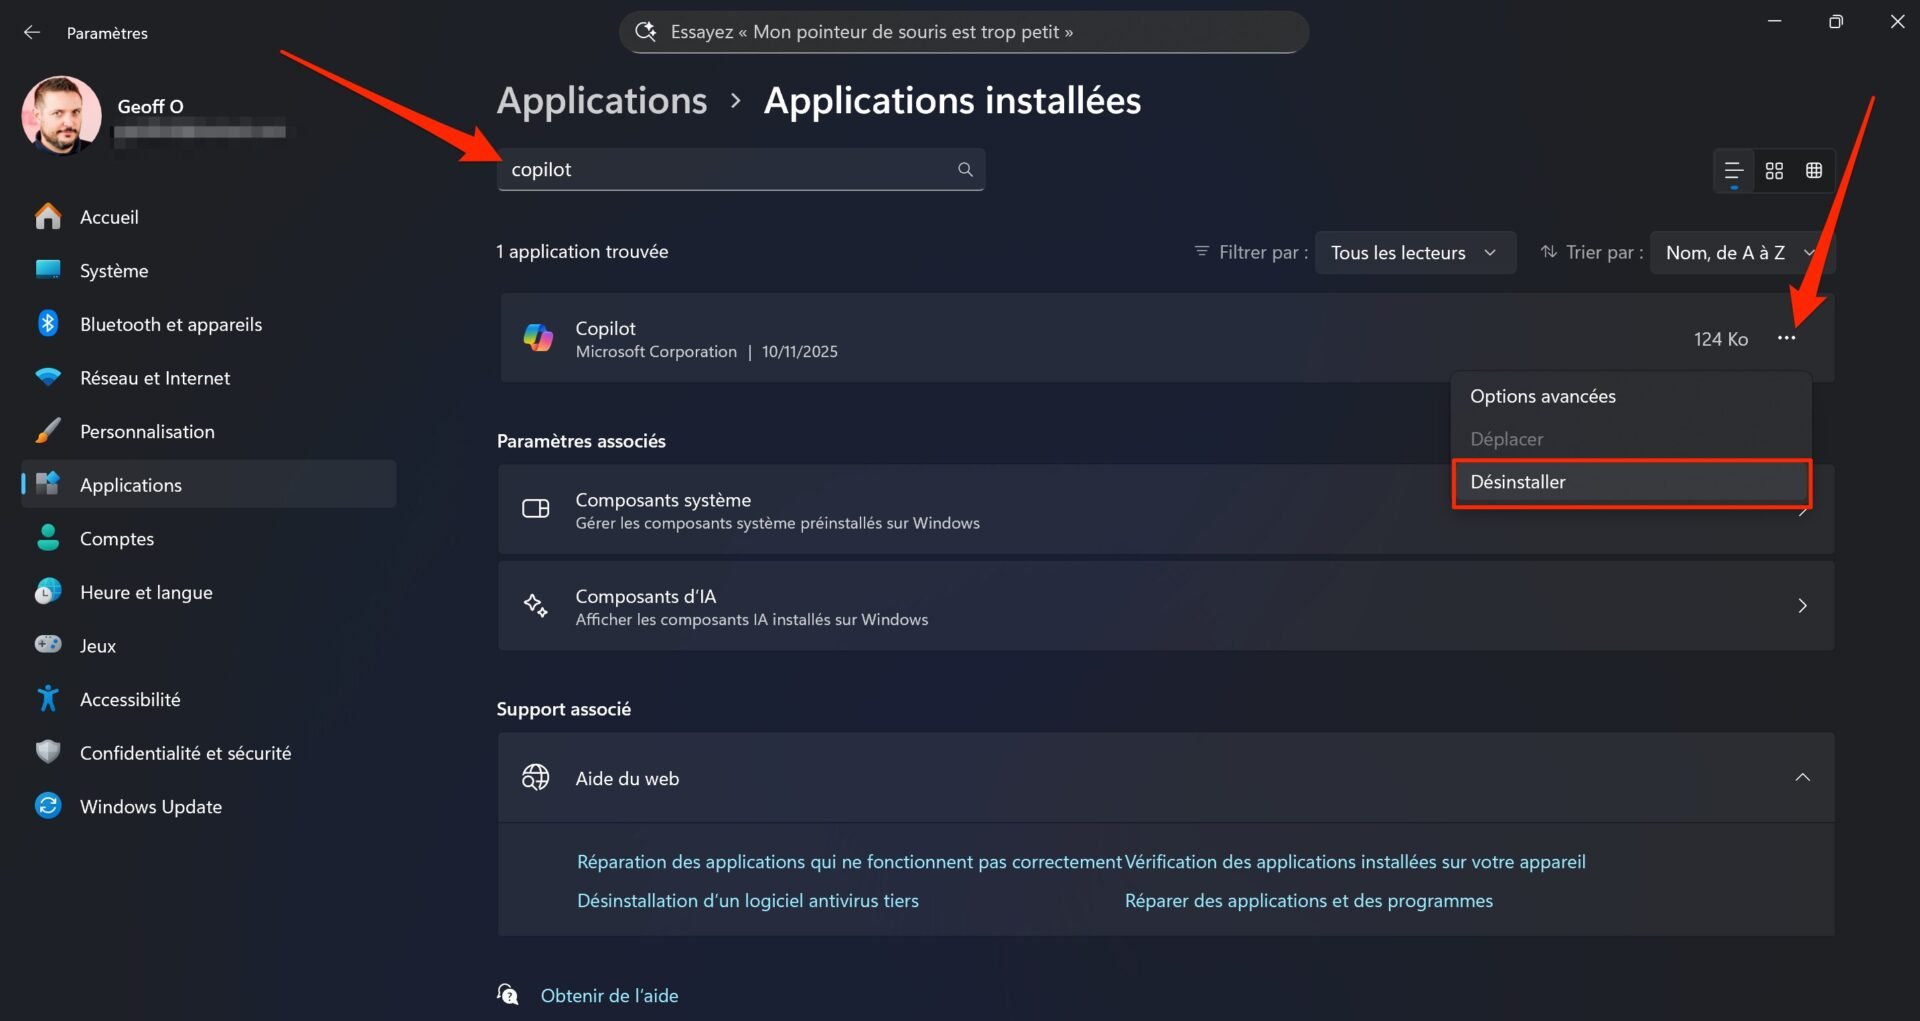Open Désinstallation d'un logiciel antivirus tiers

tap(747, 900)
